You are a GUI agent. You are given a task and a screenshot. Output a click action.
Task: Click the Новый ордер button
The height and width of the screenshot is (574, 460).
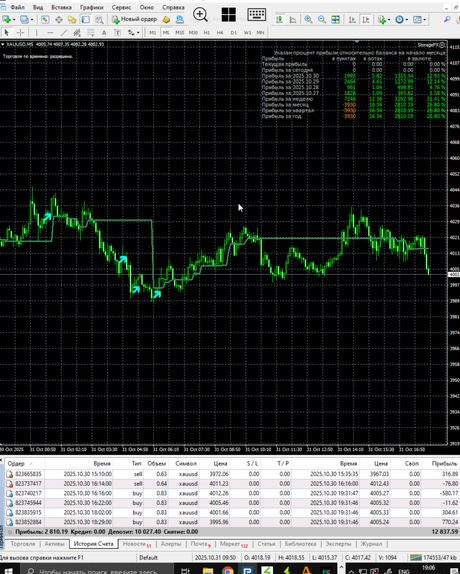pyautogui.click(x=135, y=19)
